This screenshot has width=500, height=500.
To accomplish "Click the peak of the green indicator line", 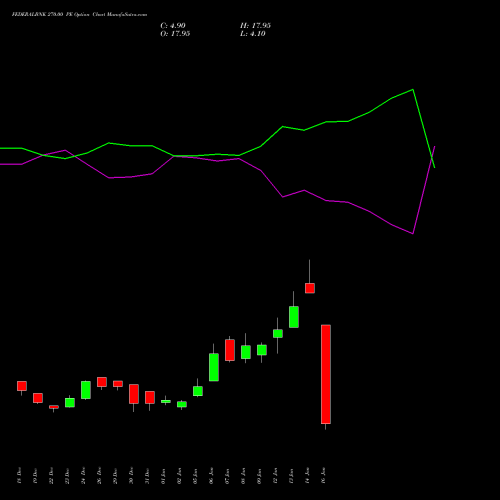I will [413, 89].
